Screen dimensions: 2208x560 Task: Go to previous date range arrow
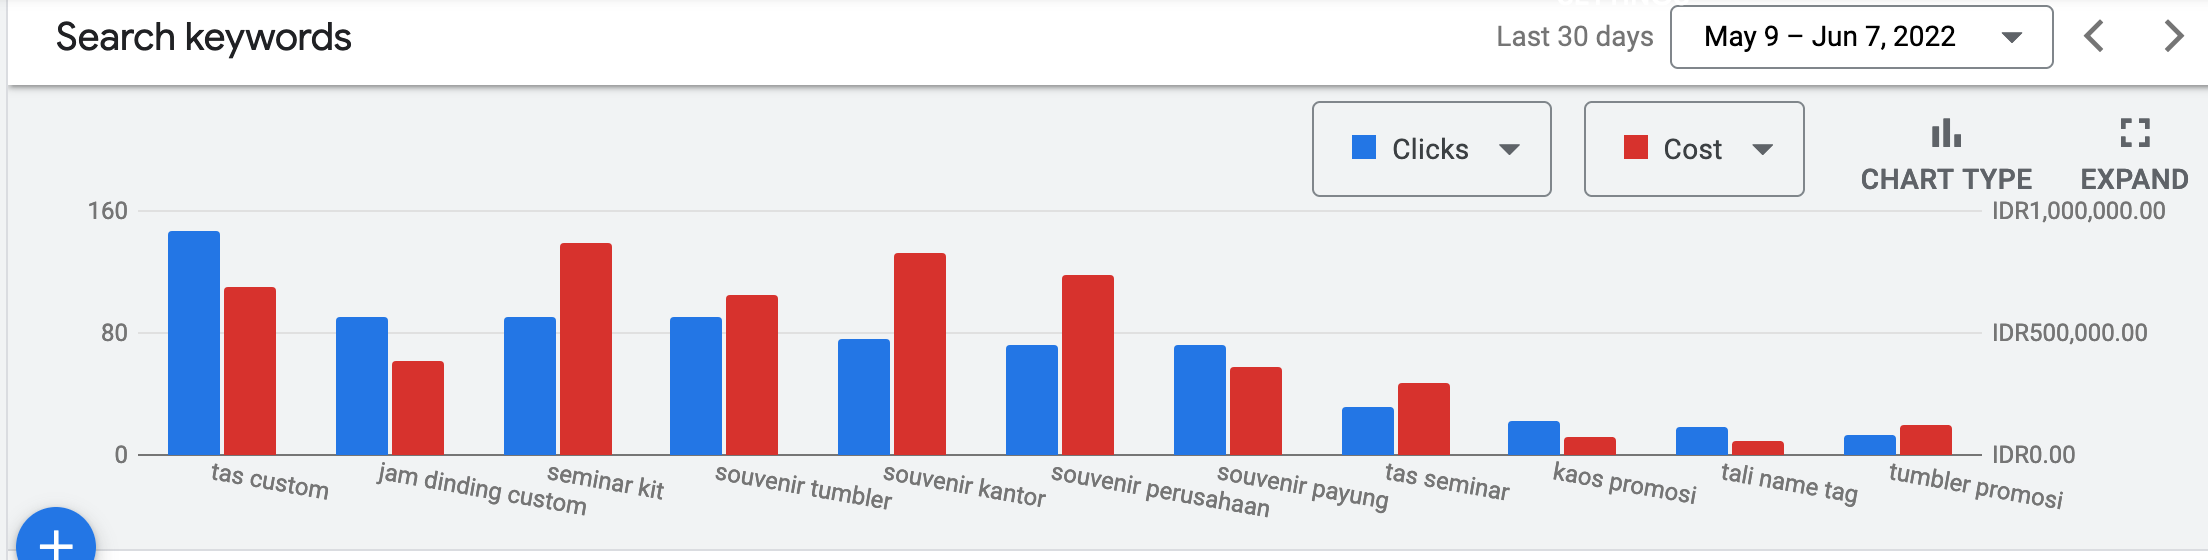tap(2094, 37)
